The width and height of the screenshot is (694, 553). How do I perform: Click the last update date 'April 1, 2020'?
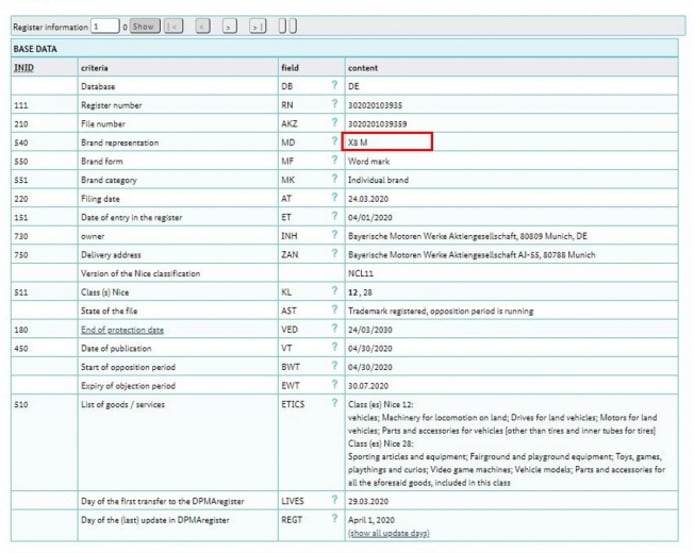point(371,520)
